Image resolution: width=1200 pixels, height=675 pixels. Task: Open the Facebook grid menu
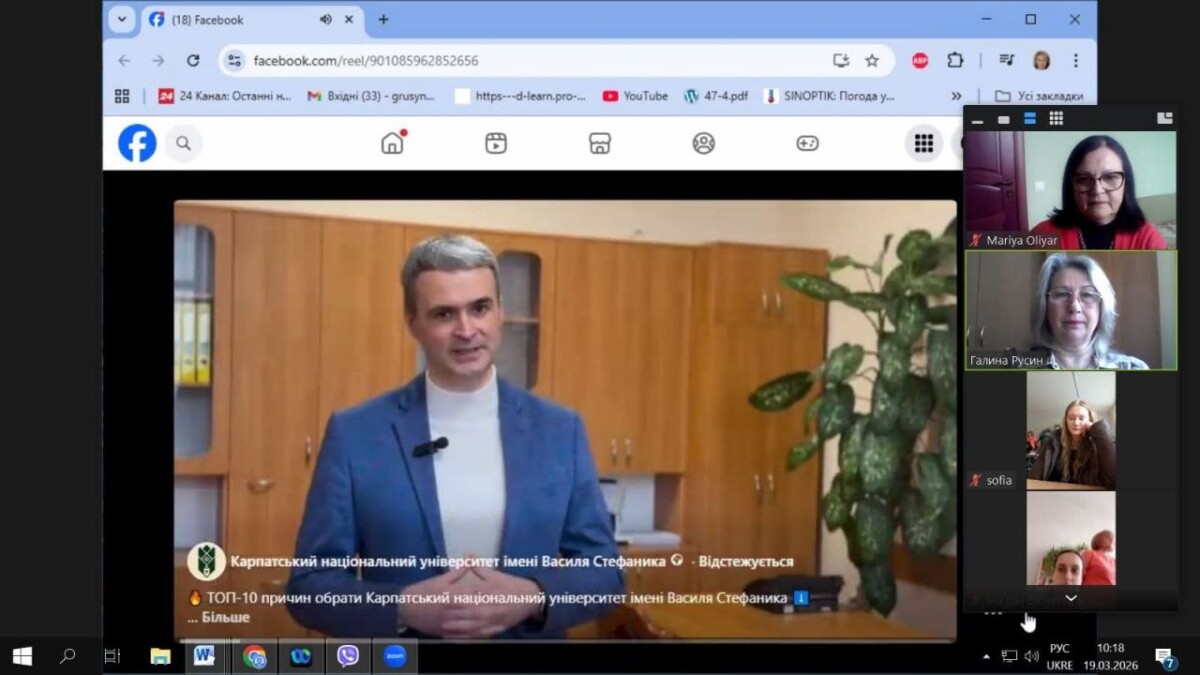(x=923, y=143)
